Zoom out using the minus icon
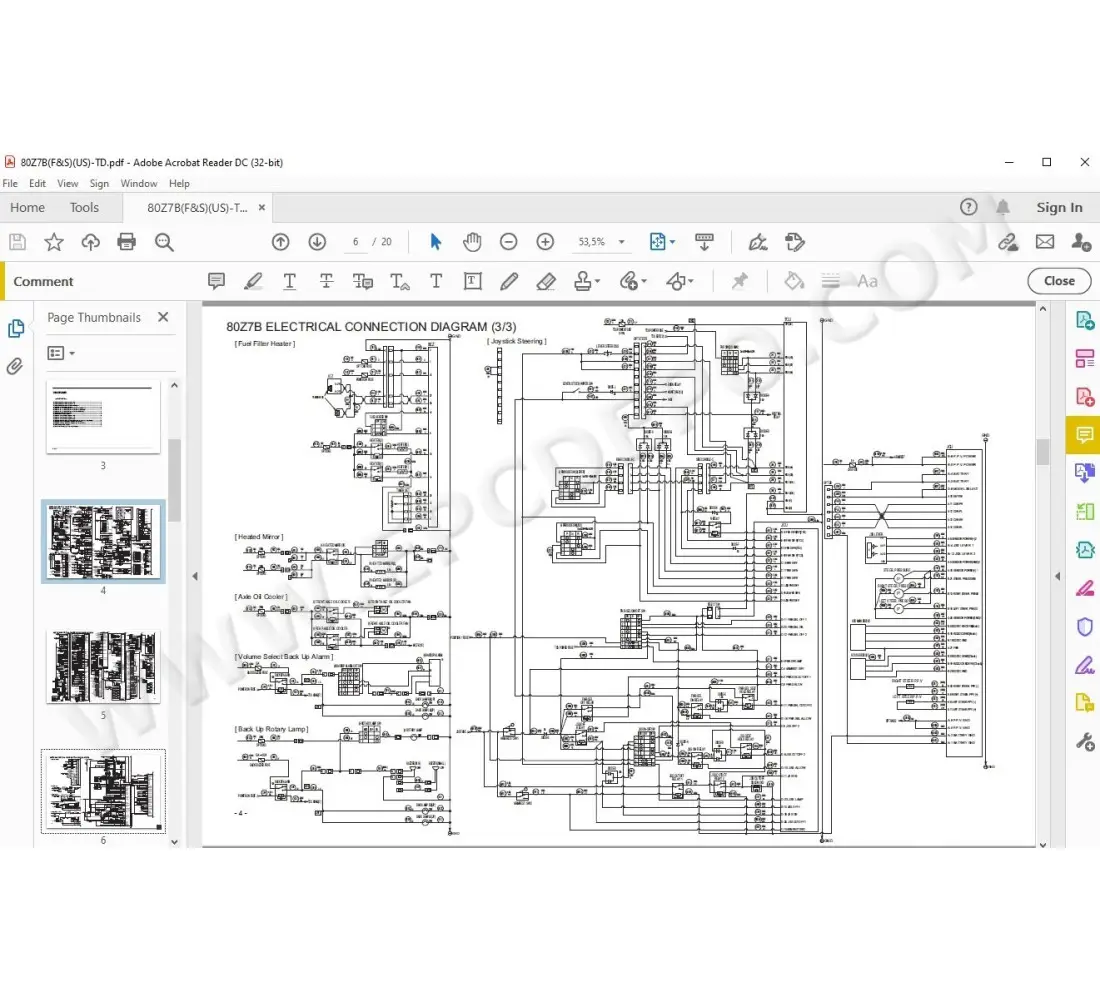 point(509,242)
